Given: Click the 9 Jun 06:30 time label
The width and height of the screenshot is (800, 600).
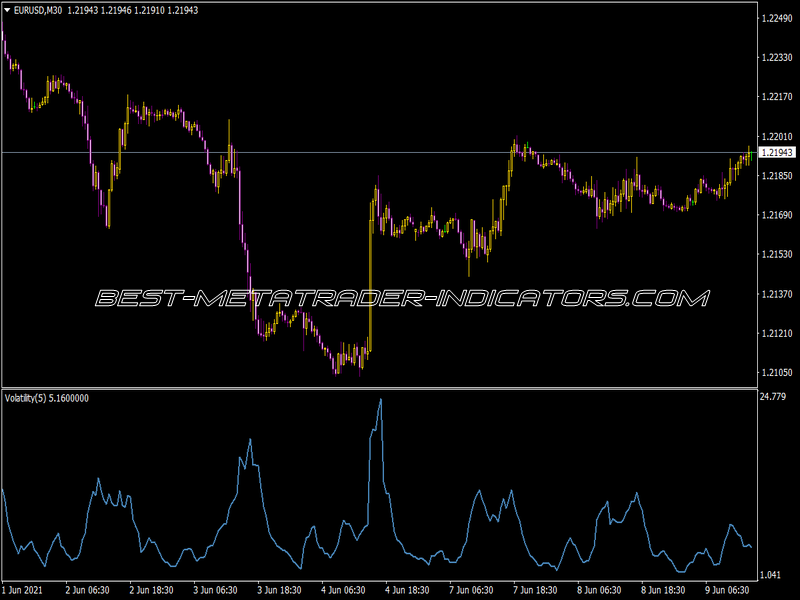Looking at the screenshot, I should point(728,590).
